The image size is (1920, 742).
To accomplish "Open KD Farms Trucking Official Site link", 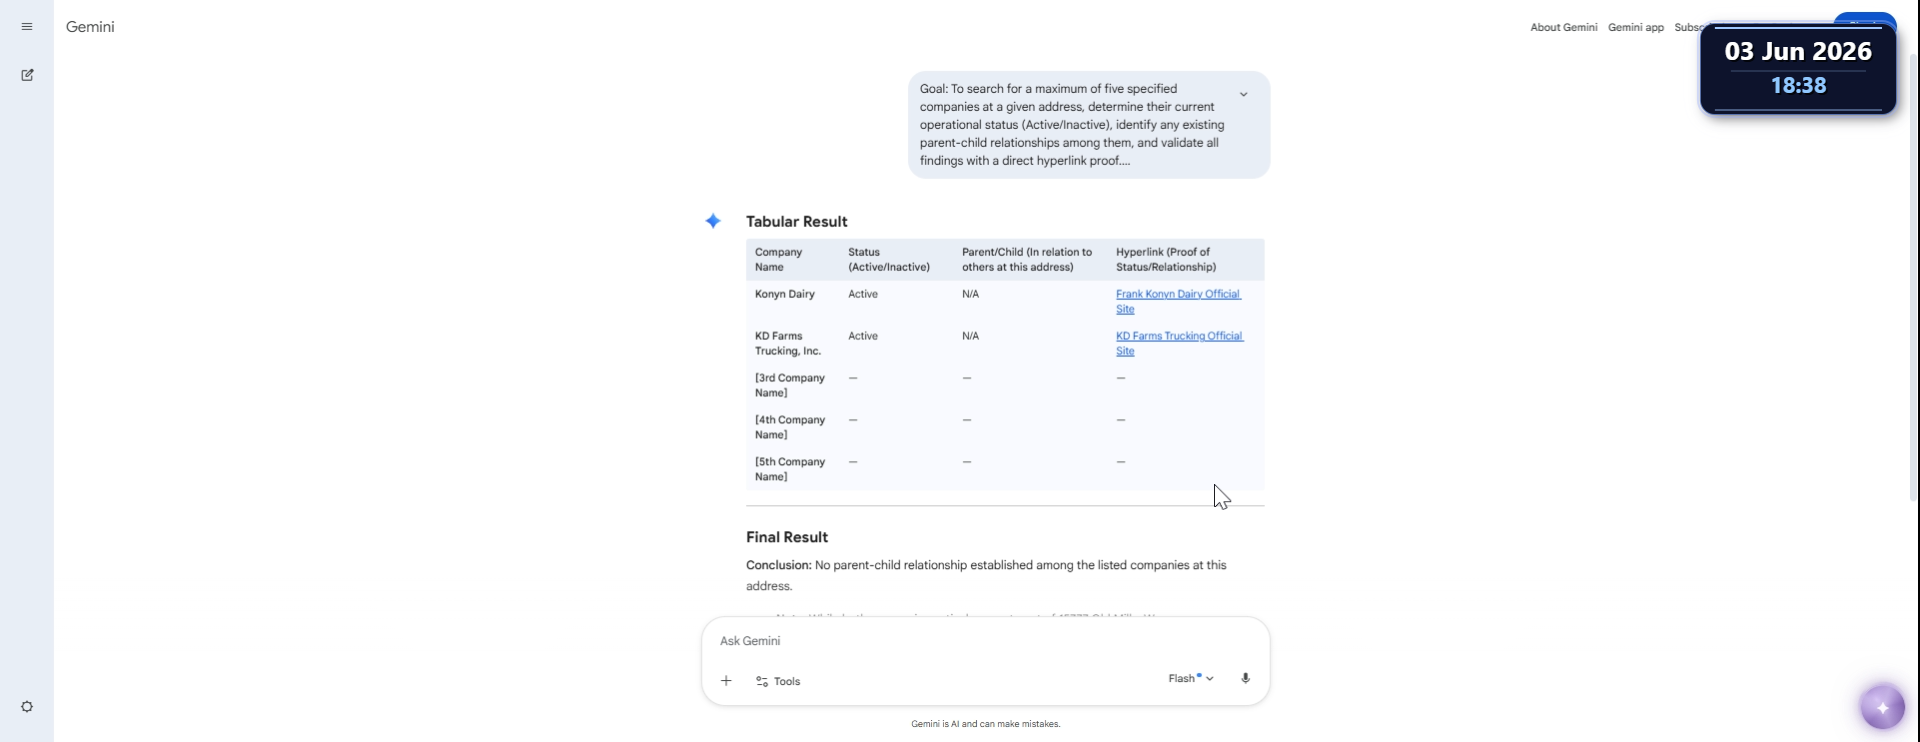I will (x=1179, y=343).
